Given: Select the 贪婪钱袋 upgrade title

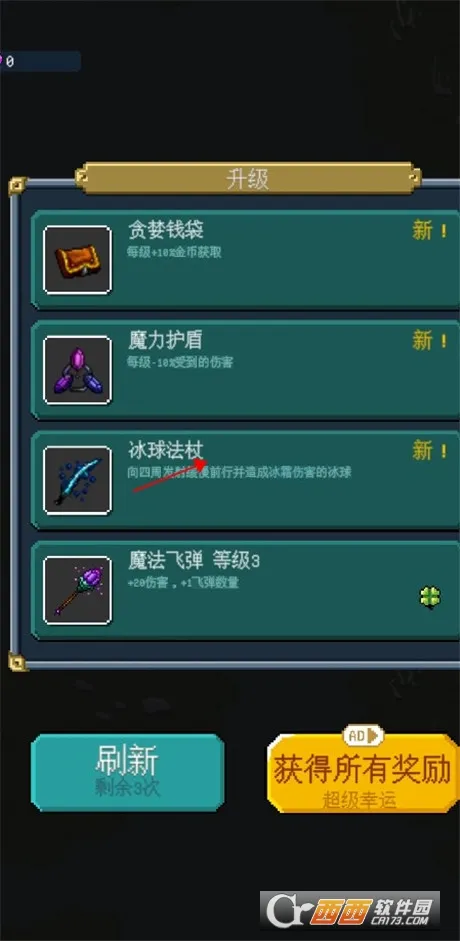Looking at the screenshot, I should tap(166, 230).
